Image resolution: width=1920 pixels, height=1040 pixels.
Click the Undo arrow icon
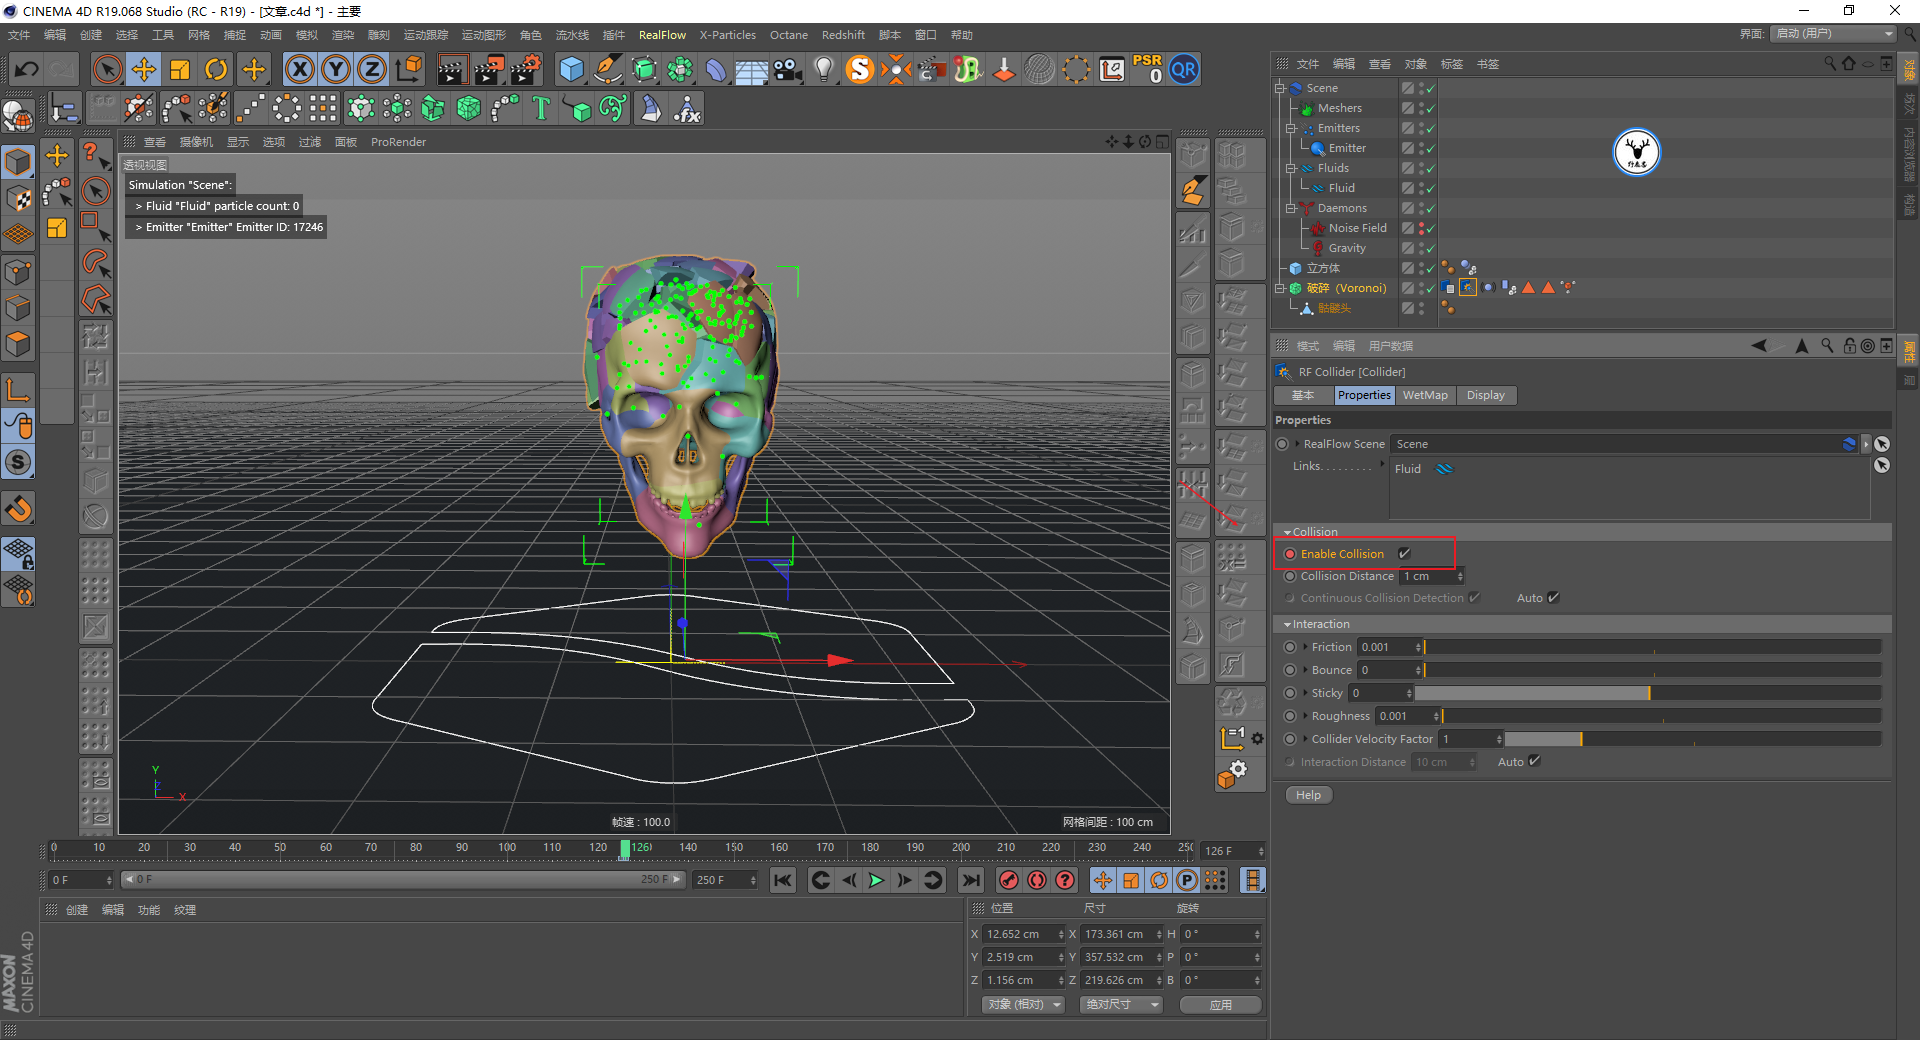(27, 70)
